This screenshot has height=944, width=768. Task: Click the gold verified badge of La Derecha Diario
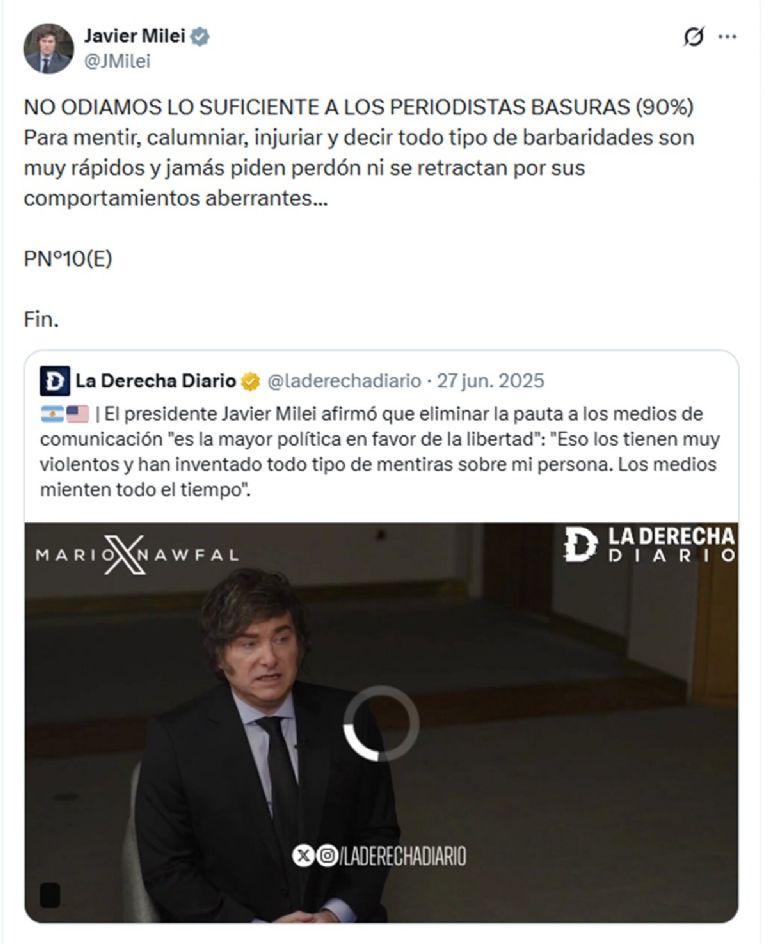coord(250,382)
